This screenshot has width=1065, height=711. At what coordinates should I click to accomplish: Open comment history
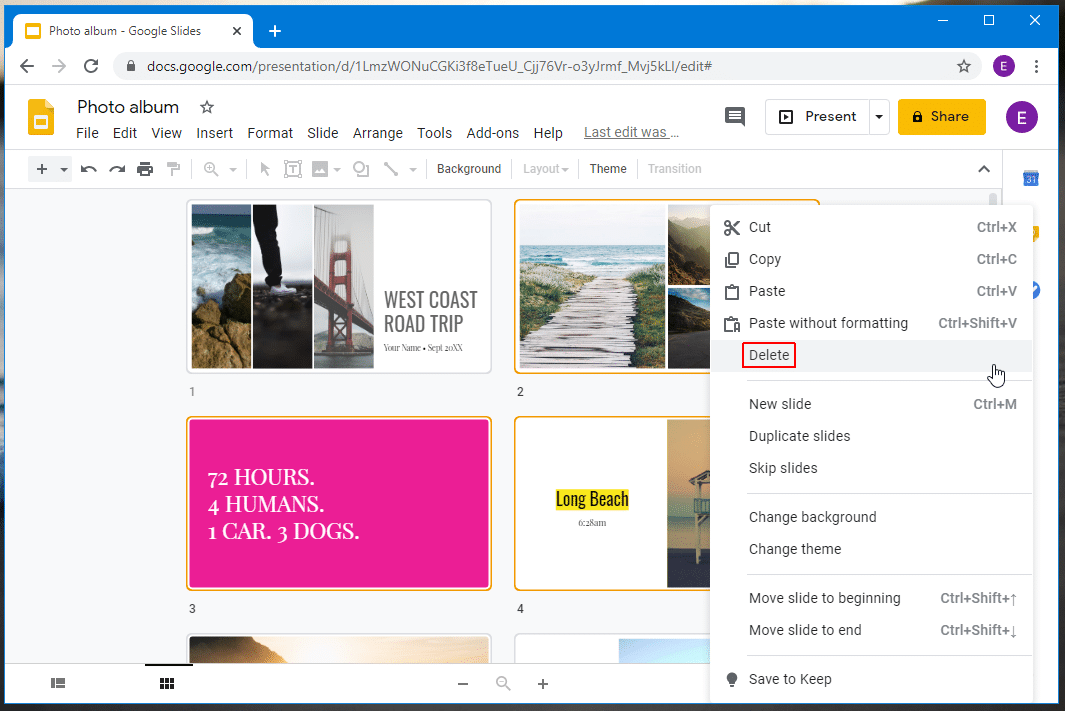735,116
